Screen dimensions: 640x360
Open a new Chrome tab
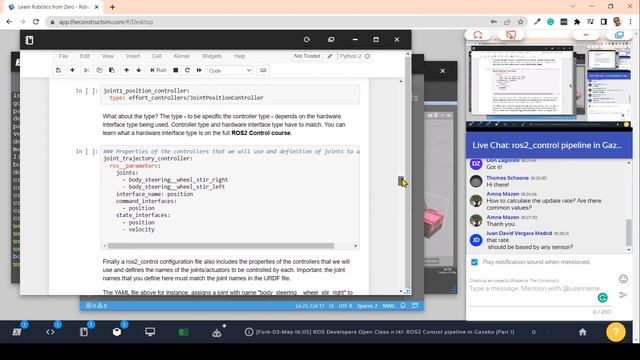(112, 7)
